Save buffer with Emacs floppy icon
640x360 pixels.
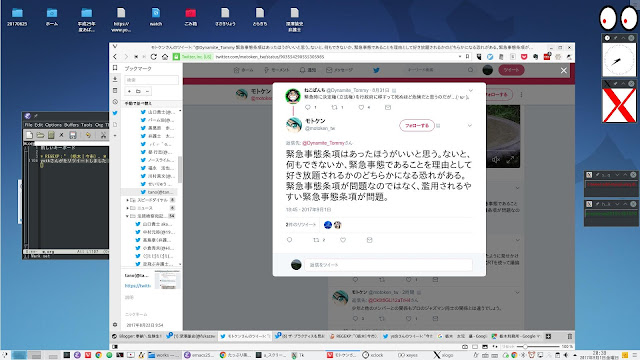73,135
